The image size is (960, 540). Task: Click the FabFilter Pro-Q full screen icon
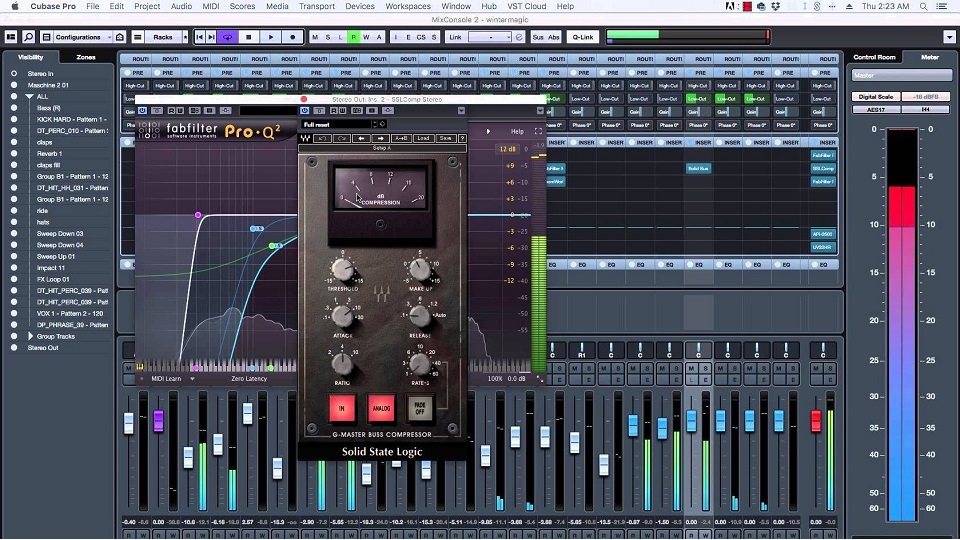tap(538, 131)
